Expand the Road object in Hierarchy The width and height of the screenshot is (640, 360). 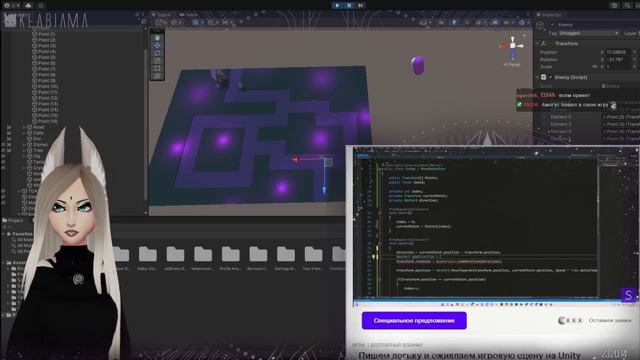[x=24, y=127]
